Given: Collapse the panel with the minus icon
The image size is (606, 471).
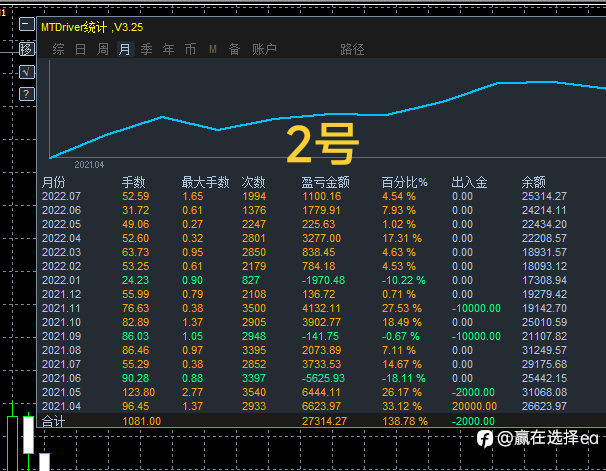Looking at the screenshot, I should coord(26,24).
